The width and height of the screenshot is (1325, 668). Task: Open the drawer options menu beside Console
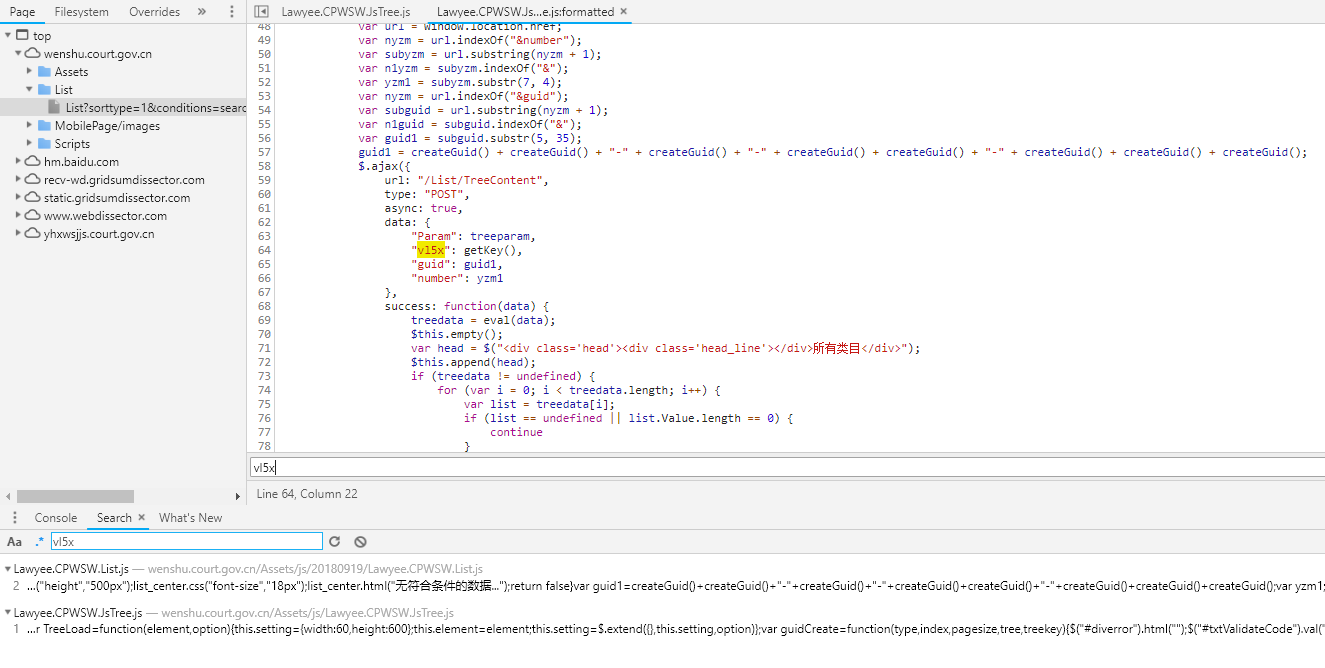coord(13,517)
